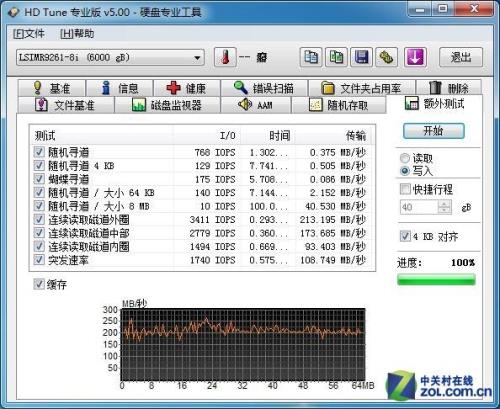Open the 随机存取 random access tab

point(339,105)
